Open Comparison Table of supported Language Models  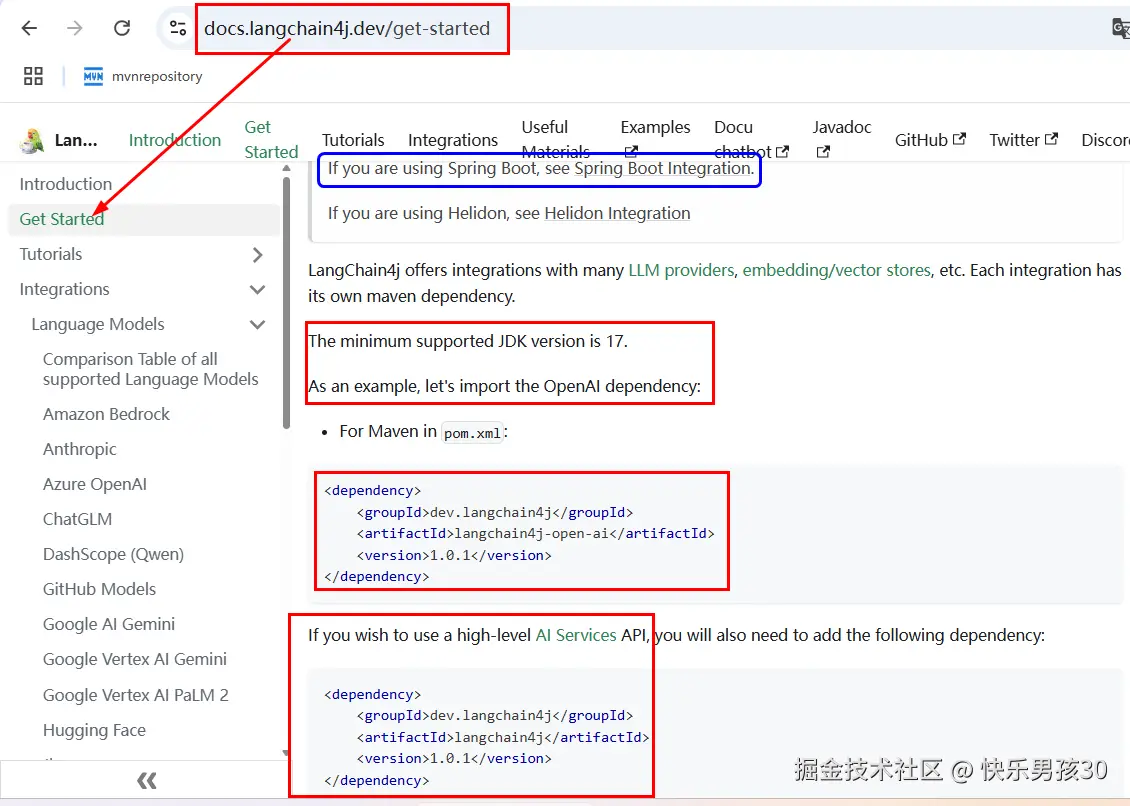[x=151, y=369]
